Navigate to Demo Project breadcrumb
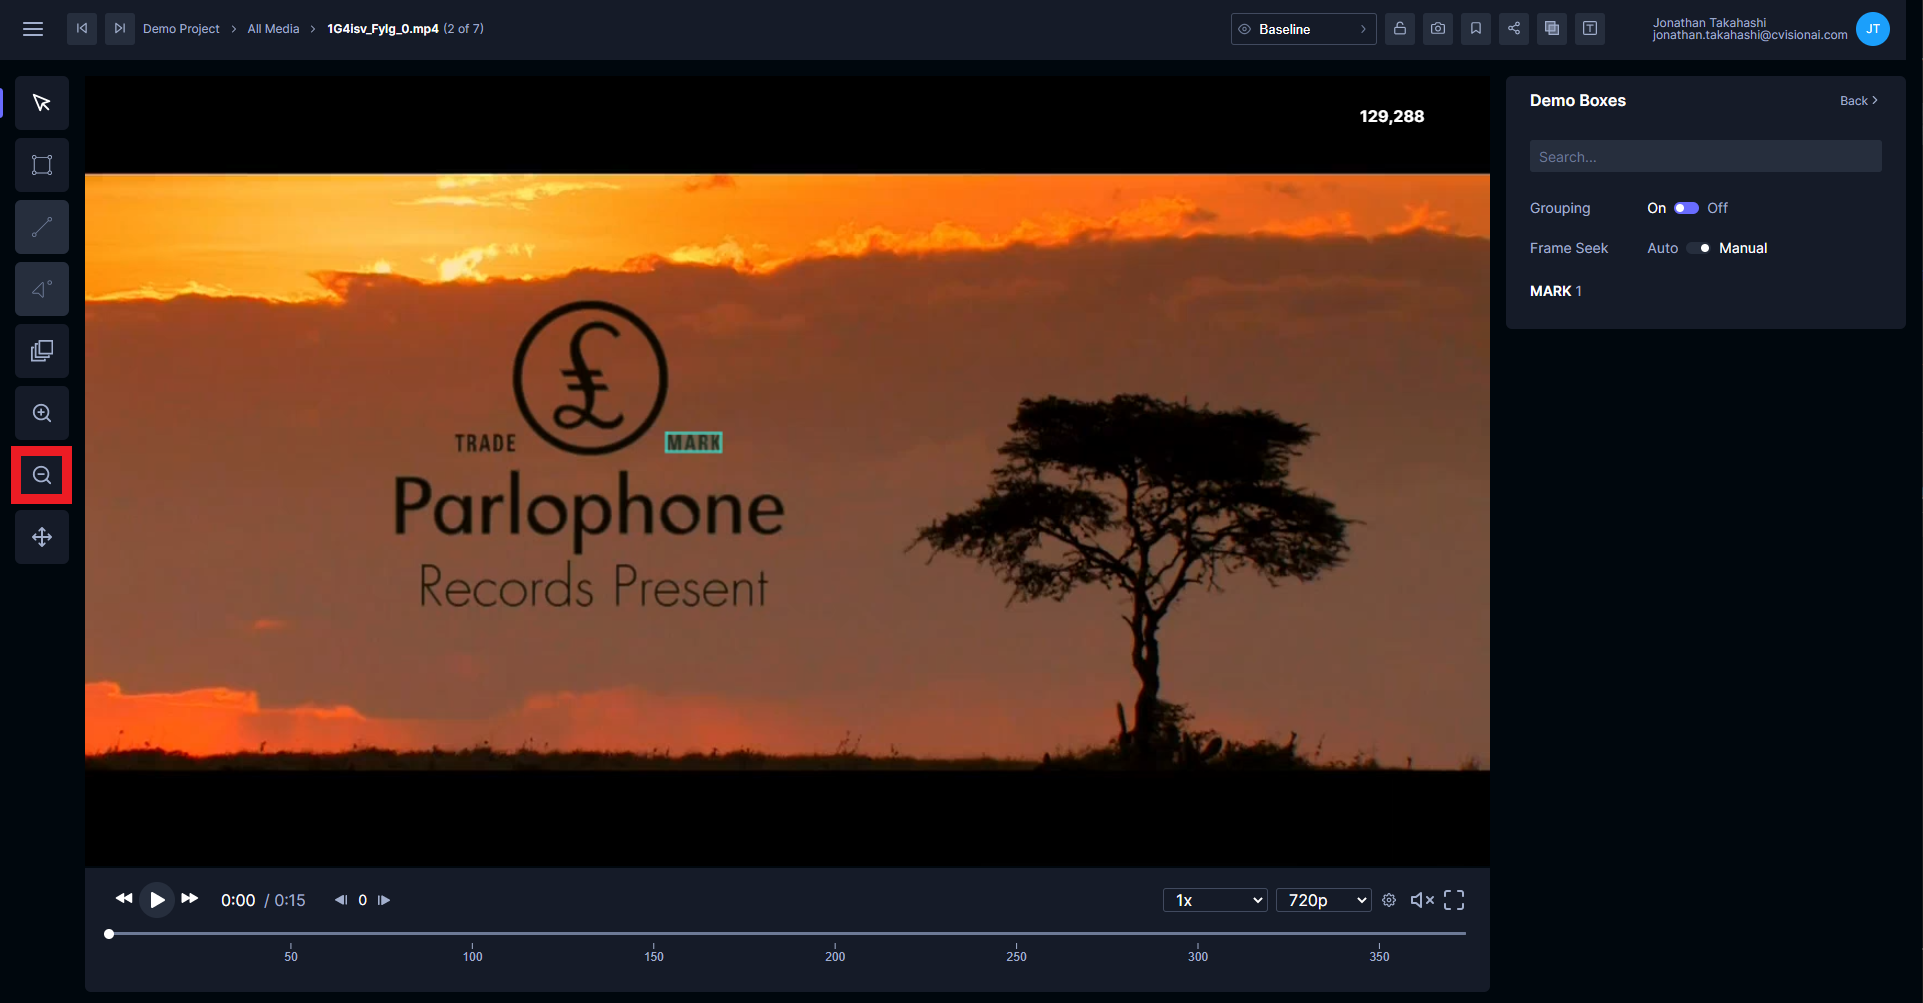This screenshot has height=1003, width=1923. point(181,29)
